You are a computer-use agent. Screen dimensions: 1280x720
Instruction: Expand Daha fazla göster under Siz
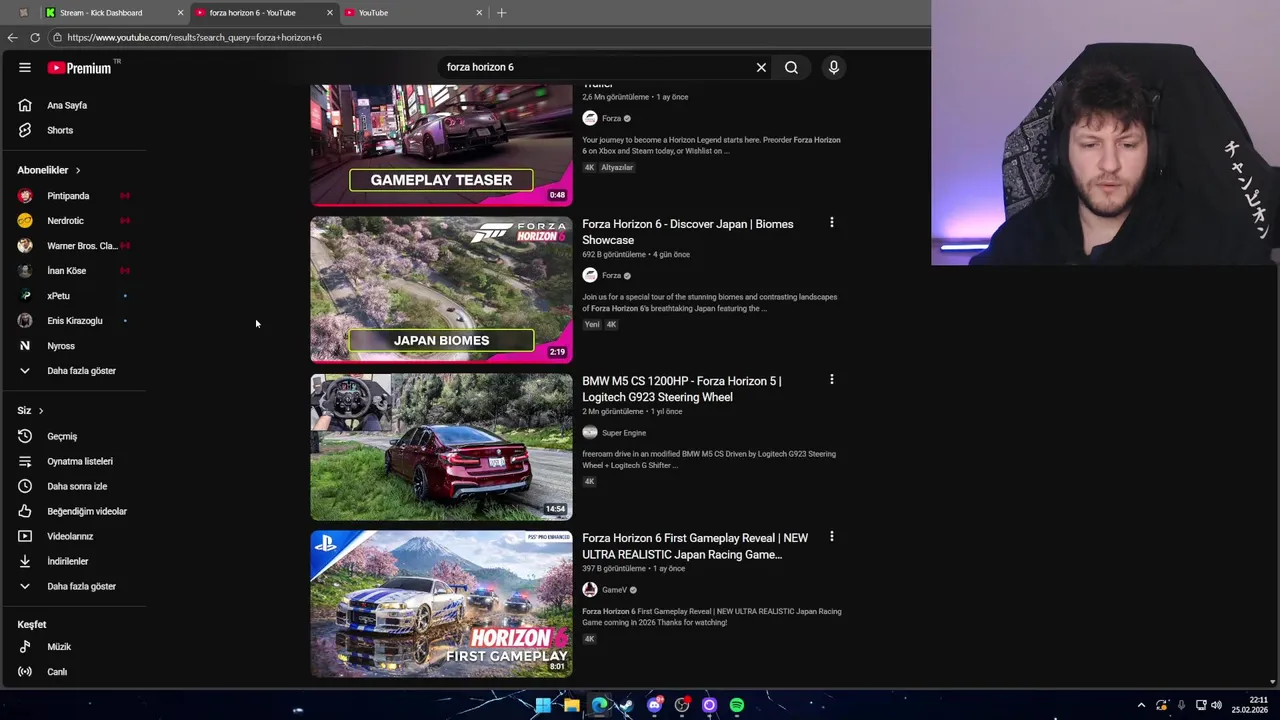(x=81, y=586)
